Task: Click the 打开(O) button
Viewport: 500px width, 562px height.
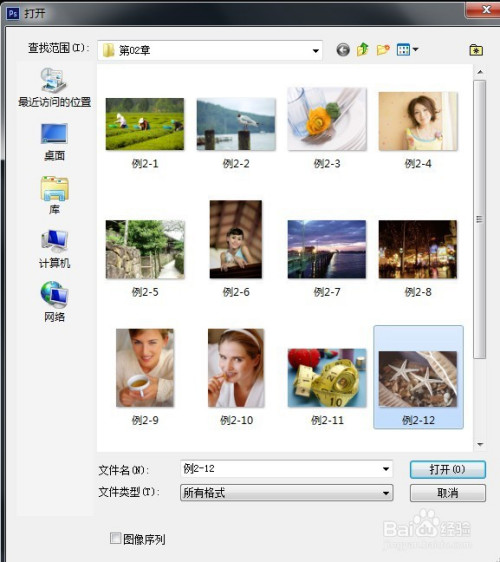Action: pyautogui.click(x=448, y=470)
